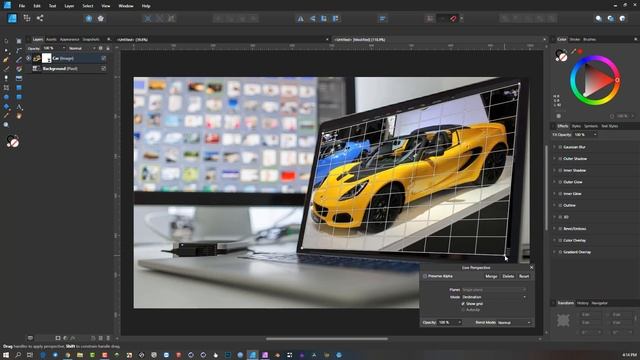
Task: Select the Crop tool
Action: 6,88
